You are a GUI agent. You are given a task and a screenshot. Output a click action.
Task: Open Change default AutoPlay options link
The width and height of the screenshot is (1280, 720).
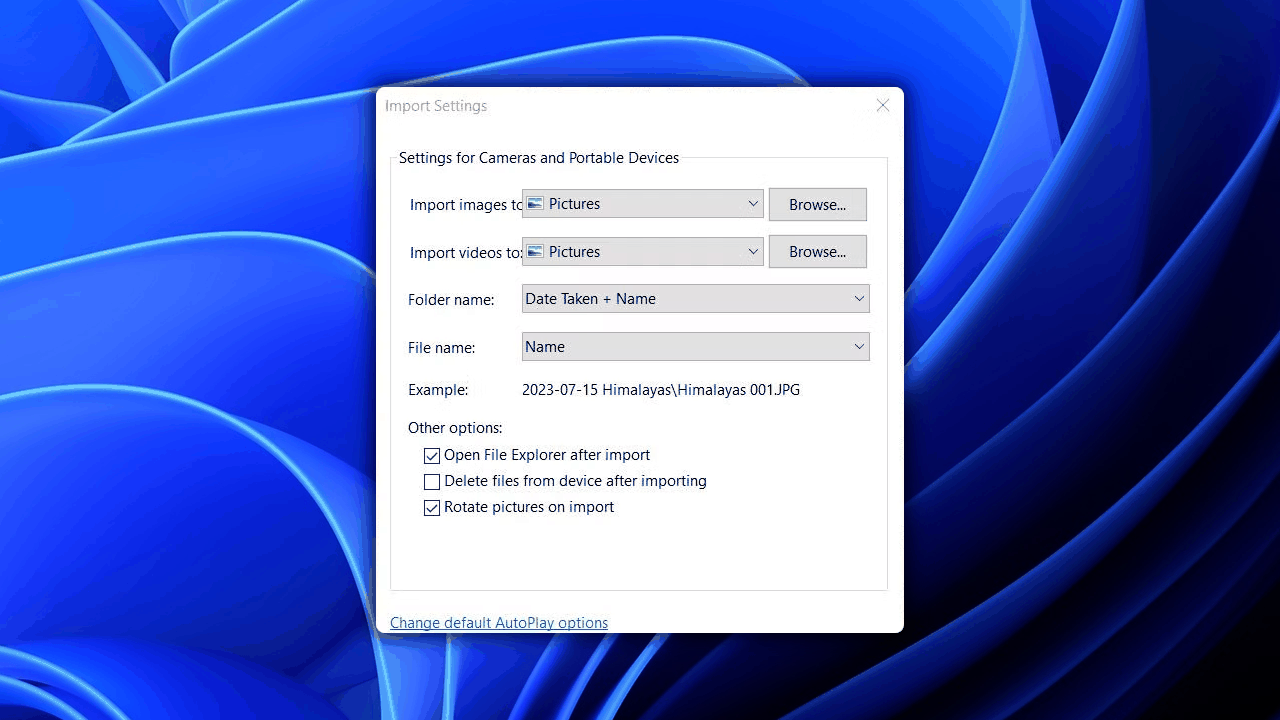coord(499,623)
